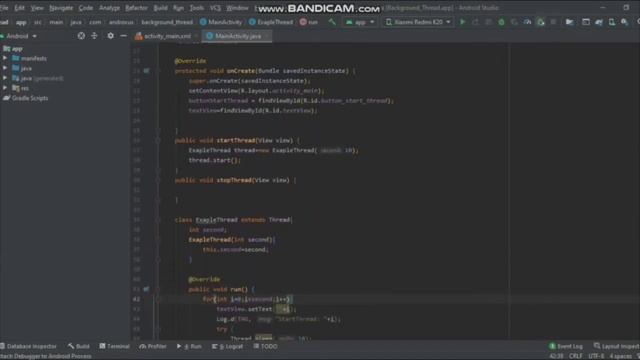Open the Terminal tool window

[115, 346]
